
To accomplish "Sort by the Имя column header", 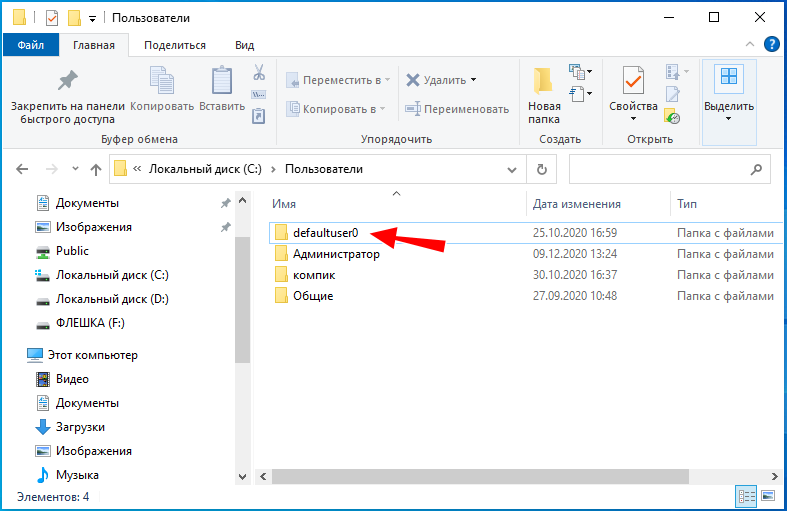I will pos(284,204).
